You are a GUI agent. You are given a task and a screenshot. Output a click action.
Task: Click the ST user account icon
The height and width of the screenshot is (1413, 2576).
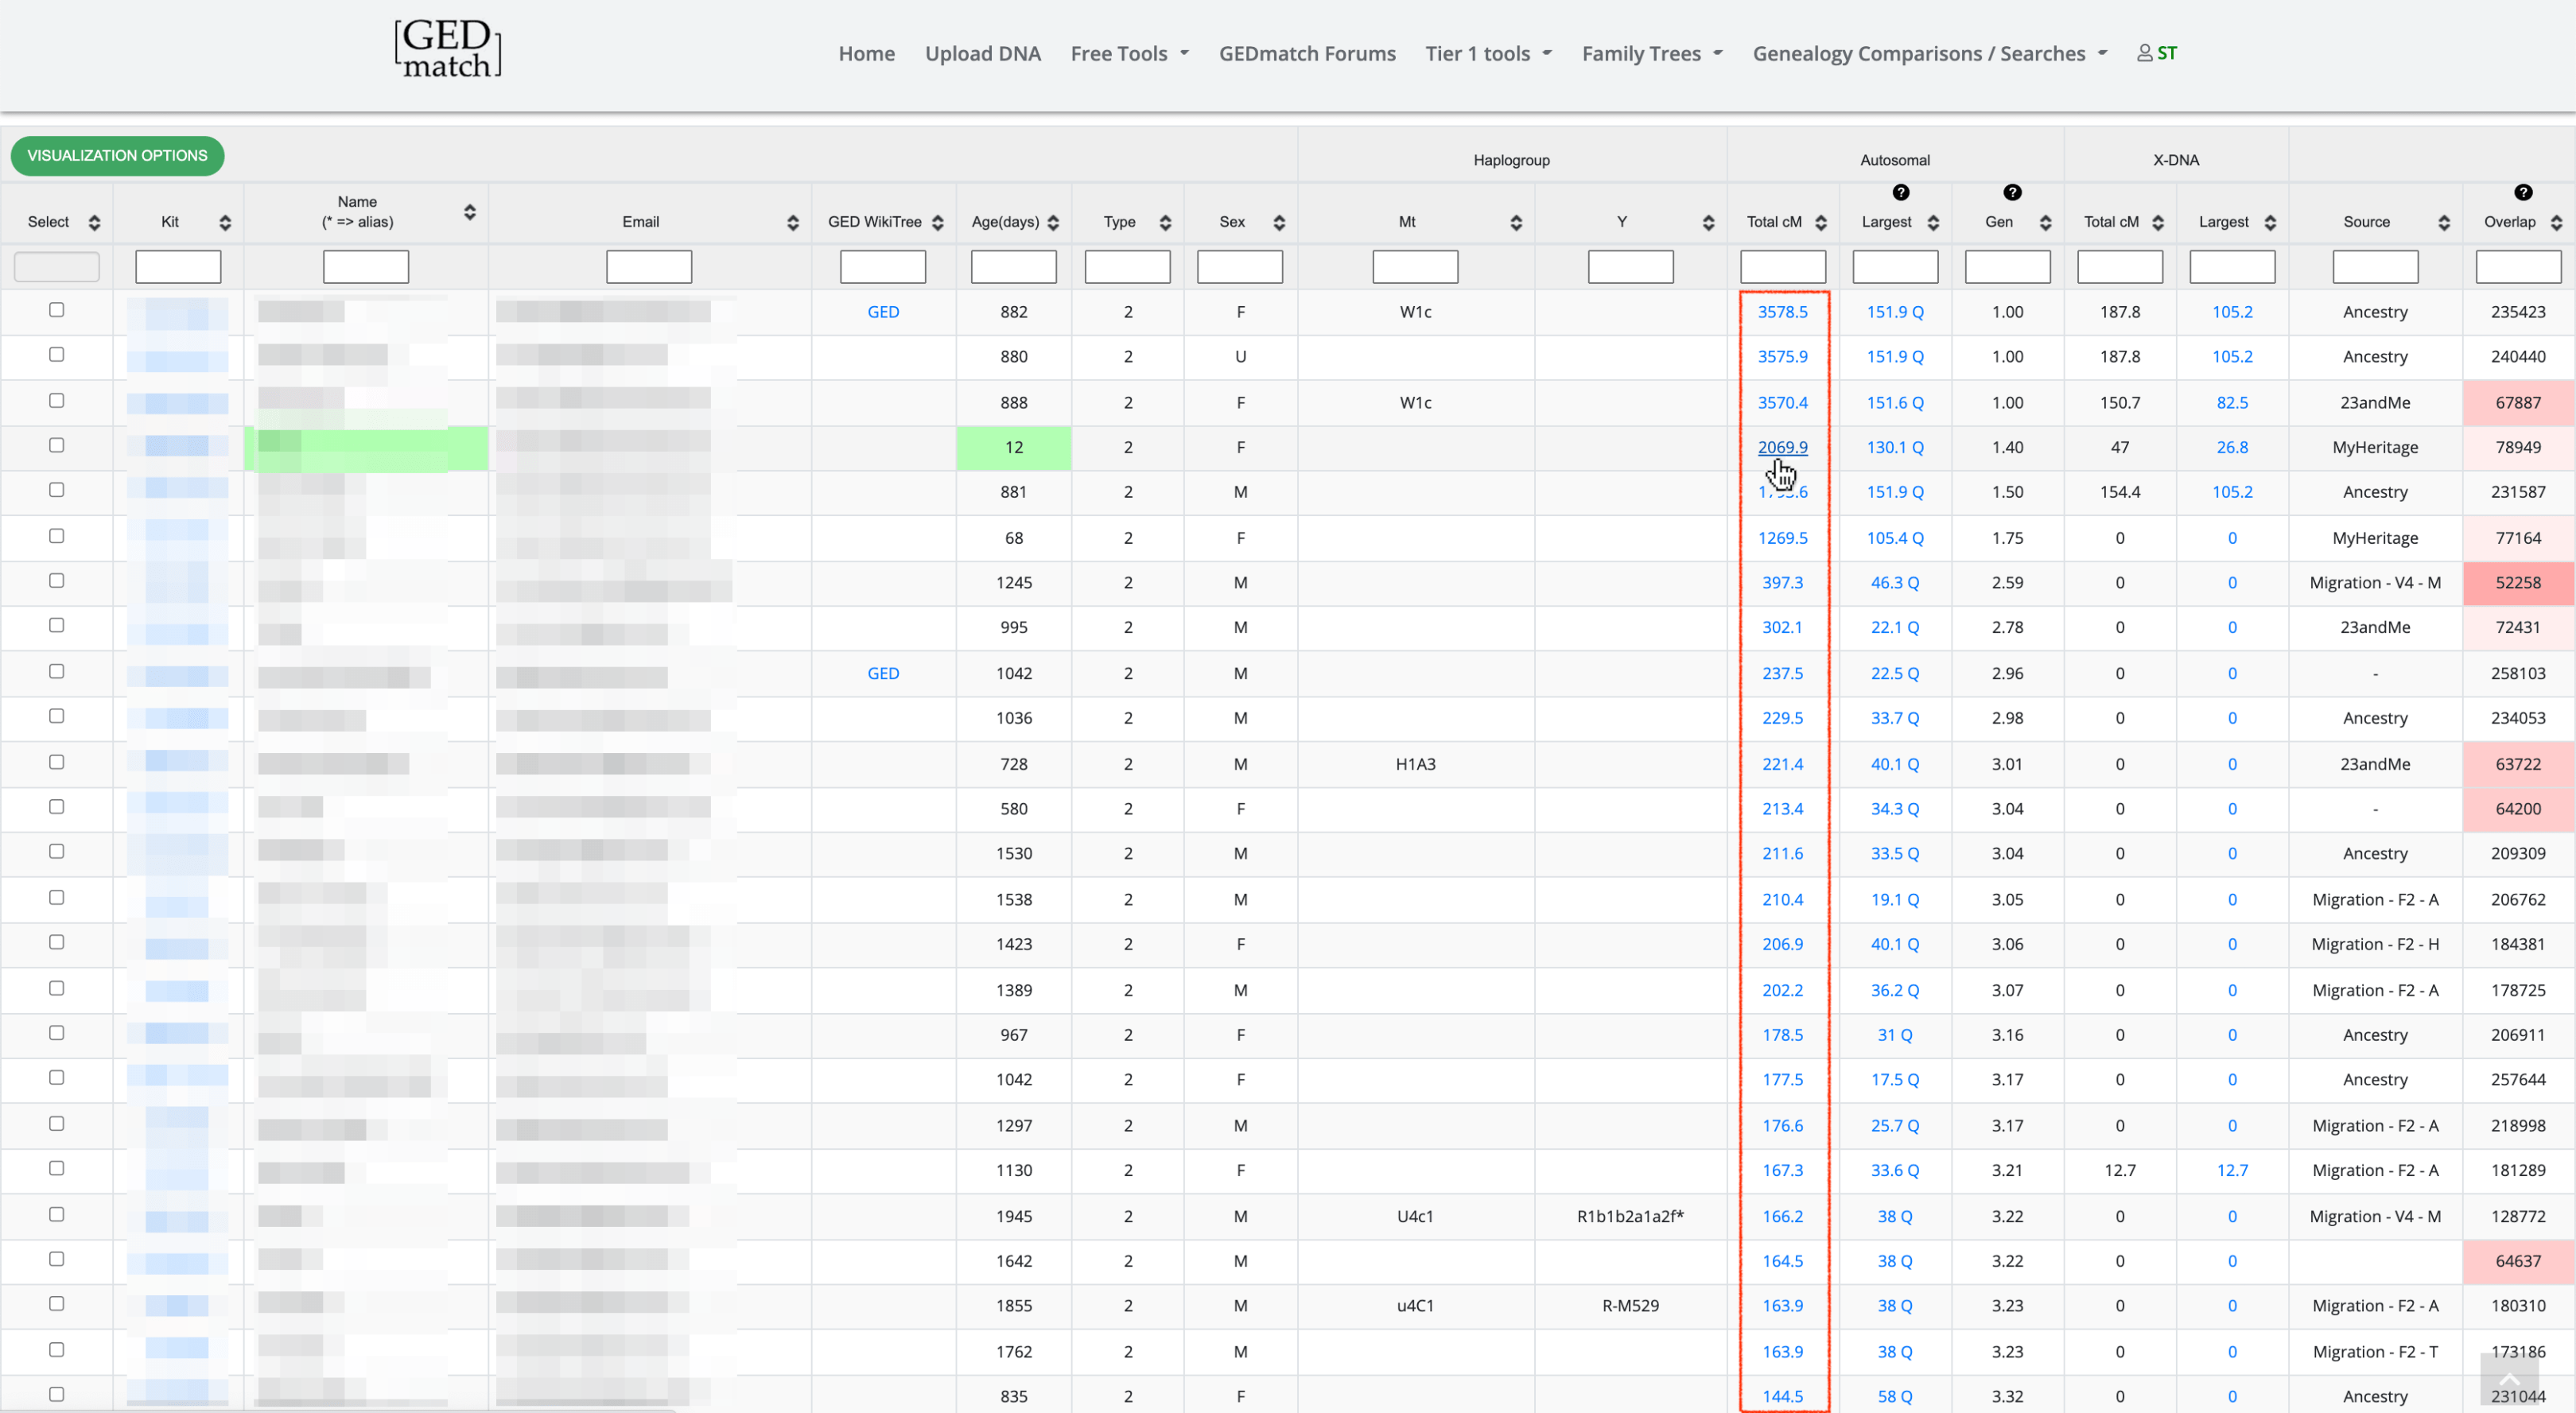pyautogui.click(x=2157, y=53)
